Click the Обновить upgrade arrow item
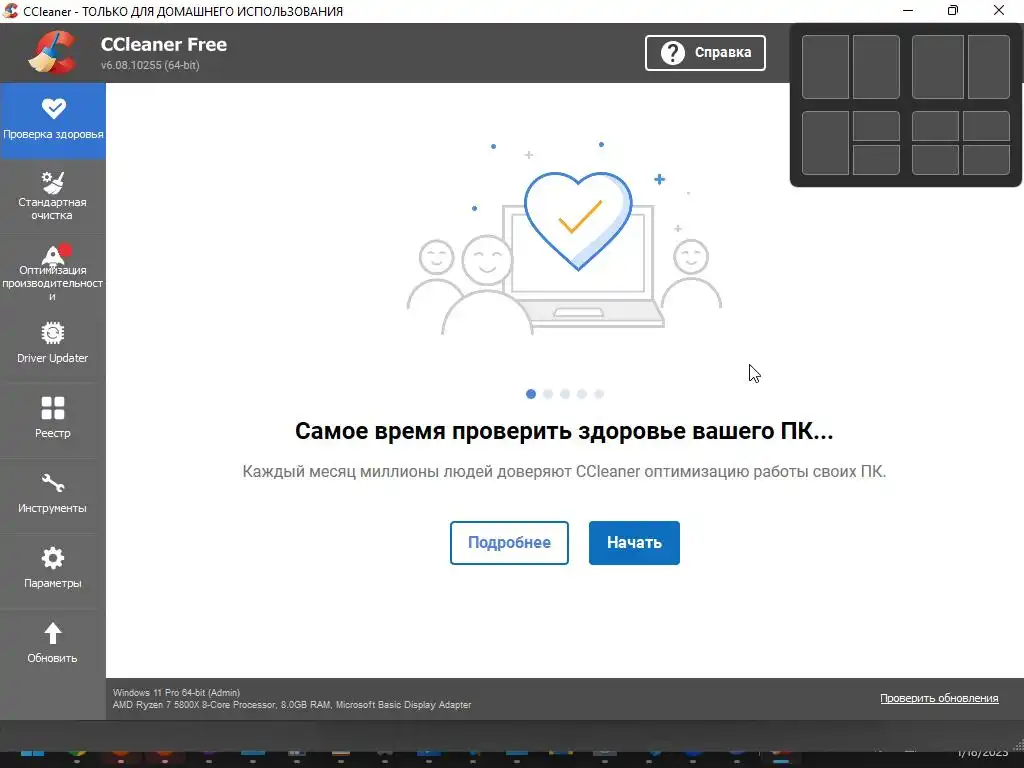This screenshot has width=1024, height=768. click(x=53, y=643)
